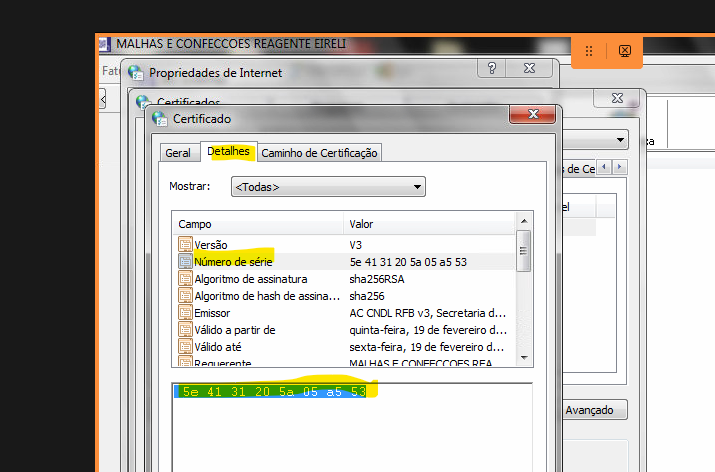Close the Certificado dialog
Viewport: 715px width, 472px height.
[533, 117]
